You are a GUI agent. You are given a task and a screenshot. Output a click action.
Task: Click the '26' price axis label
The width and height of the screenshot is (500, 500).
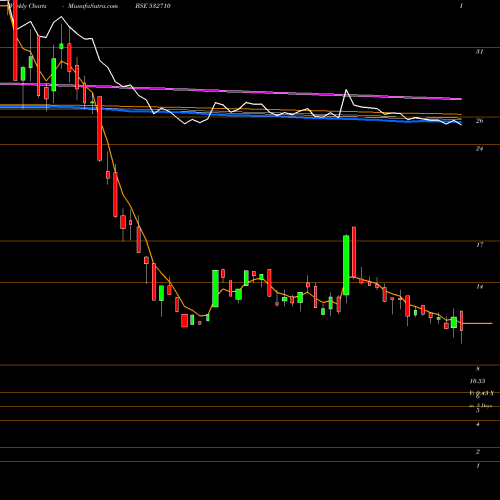(479, 121)
